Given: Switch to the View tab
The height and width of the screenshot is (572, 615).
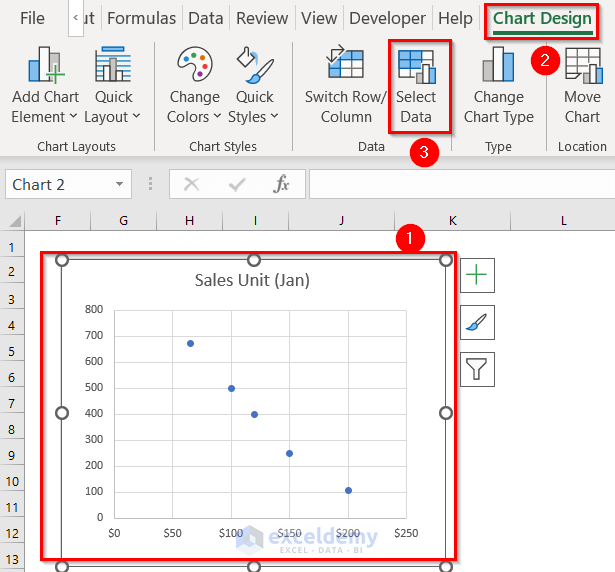Looking at the screenshot, I should tap(319, 18).
